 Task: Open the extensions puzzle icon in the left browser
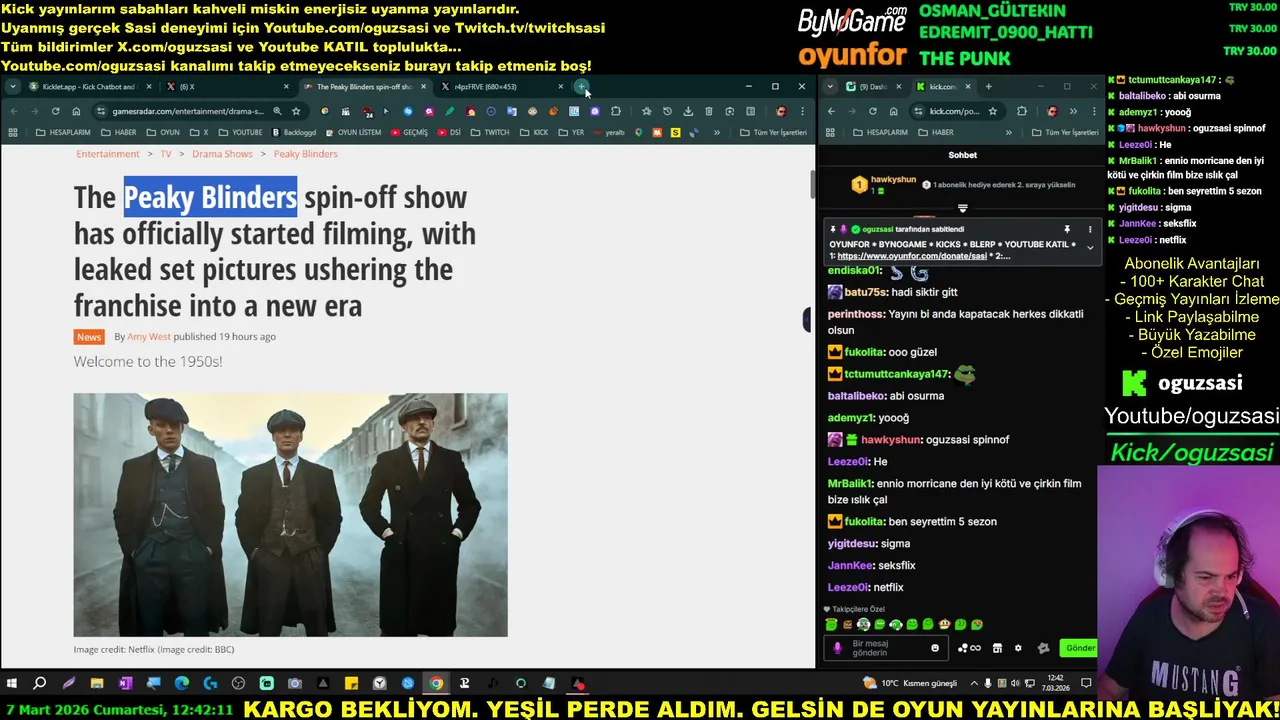[616, 111]
